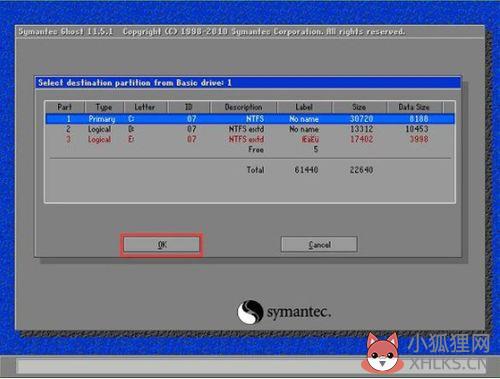Click the Size column header
500x379 pixels.
coord(359,107)
